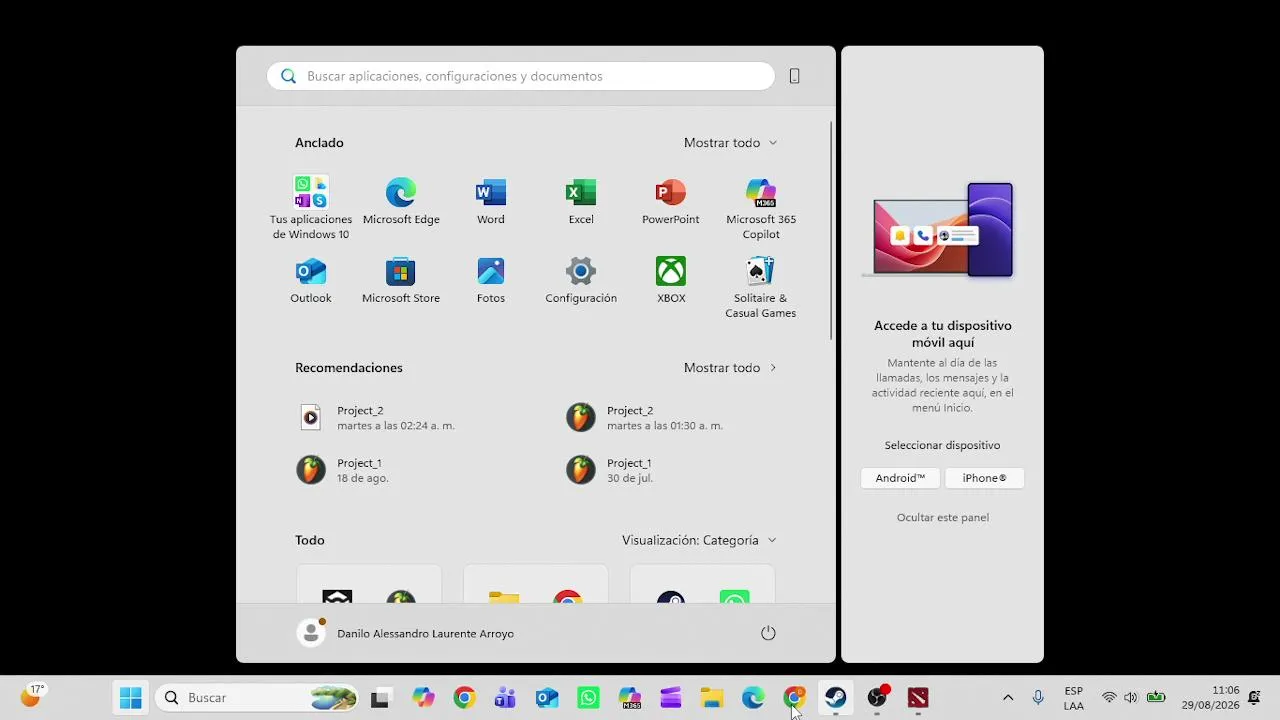Open the clock showing 11:06
Screen dimensions: 1280x720
tap(1210, 698)
